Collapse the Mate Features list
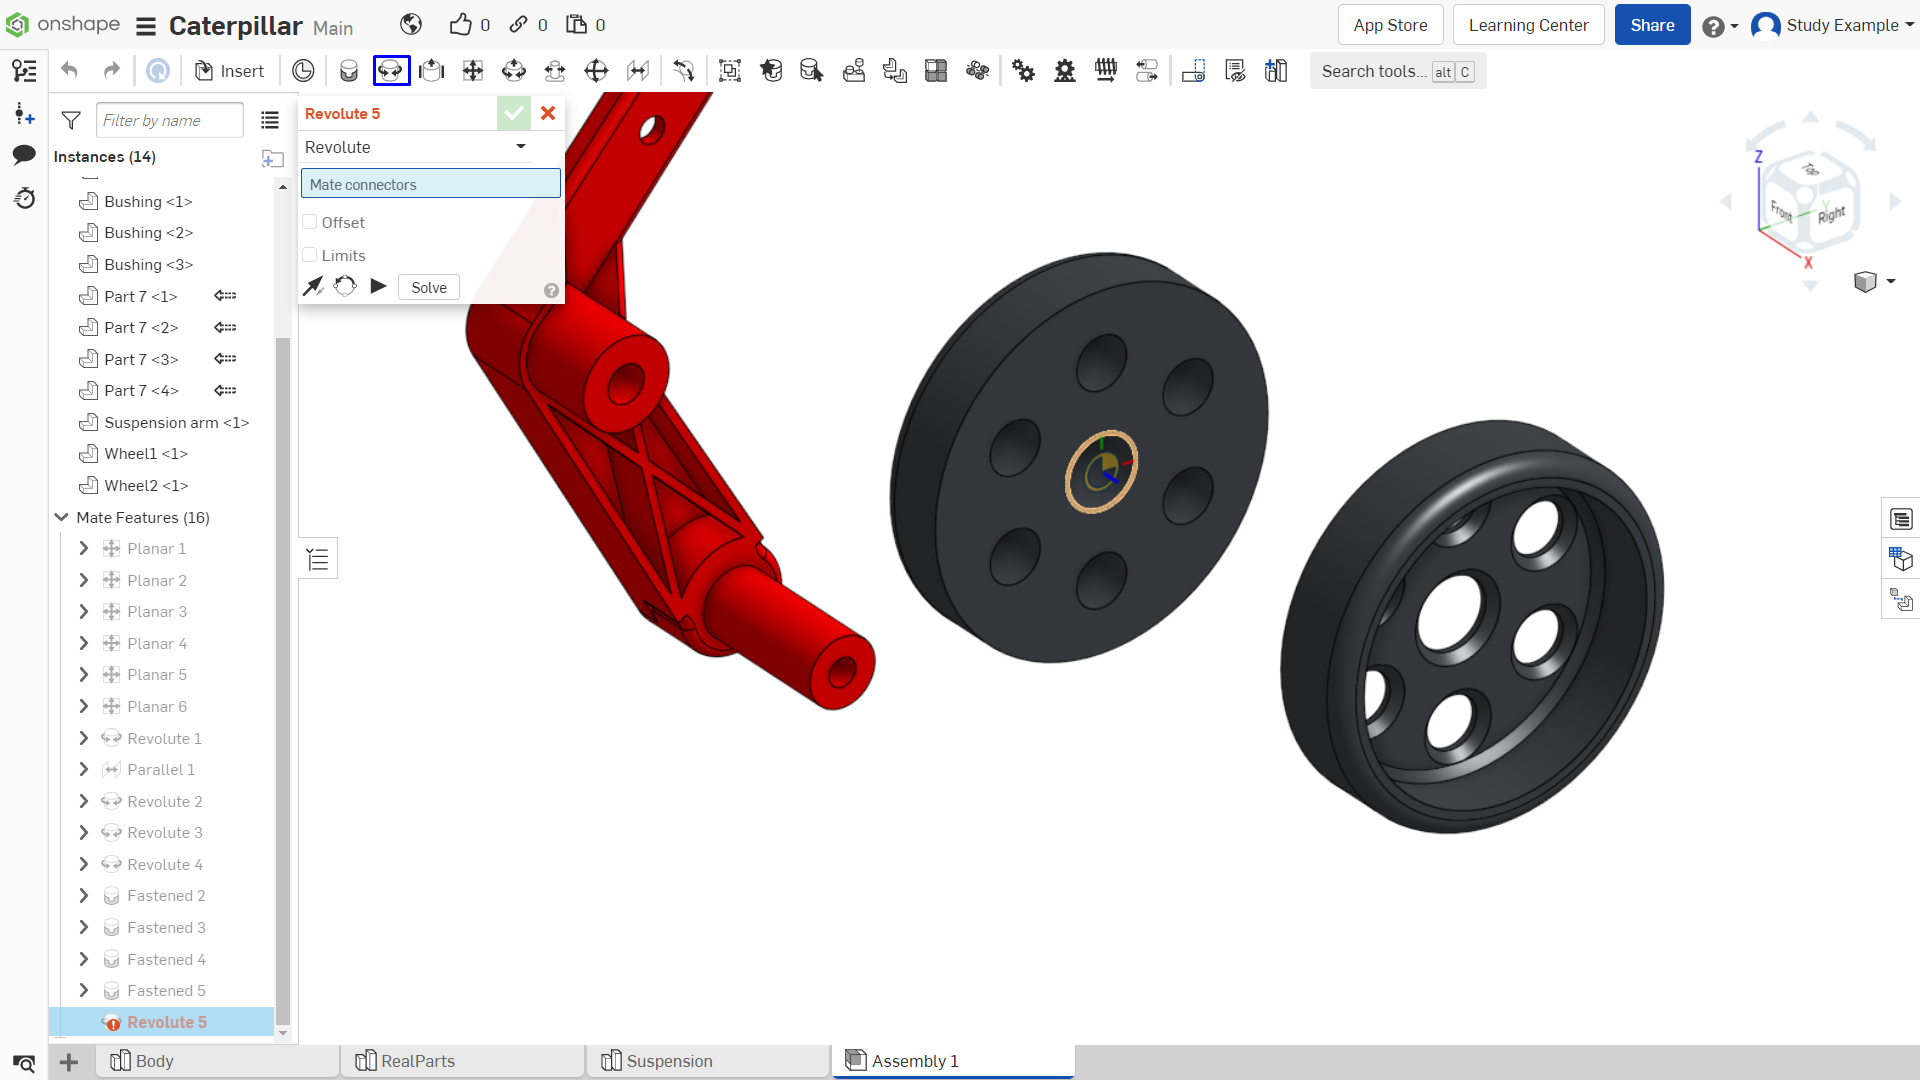Screen dimensions: 1920x1080 [x=61, y=517]
